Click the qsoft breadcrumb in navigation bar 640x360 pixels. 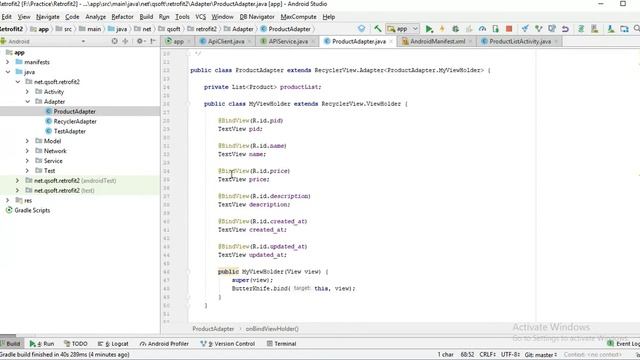click(x=170, y=29)
